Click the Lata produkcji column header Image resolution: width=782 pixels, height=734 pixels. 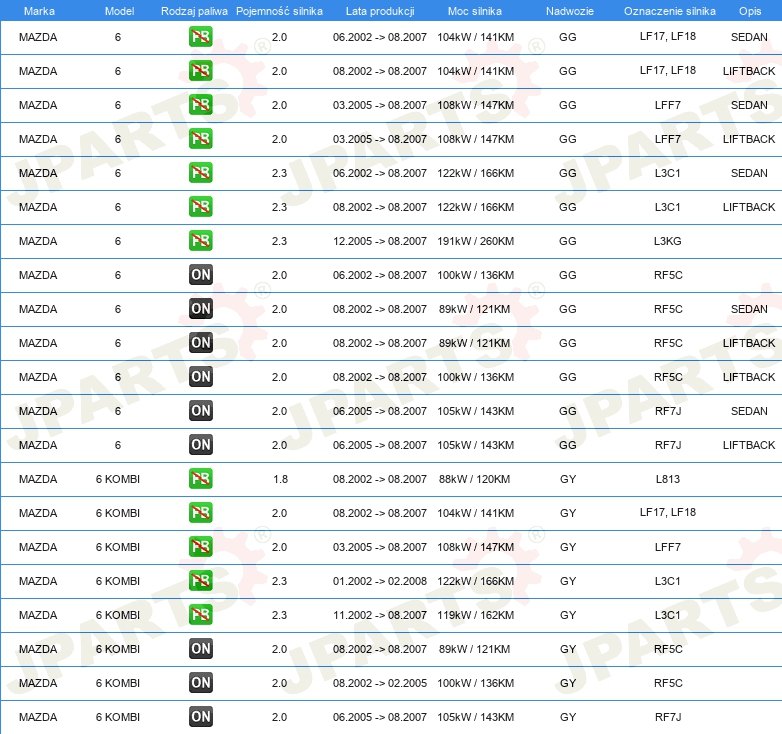point(380,11)
